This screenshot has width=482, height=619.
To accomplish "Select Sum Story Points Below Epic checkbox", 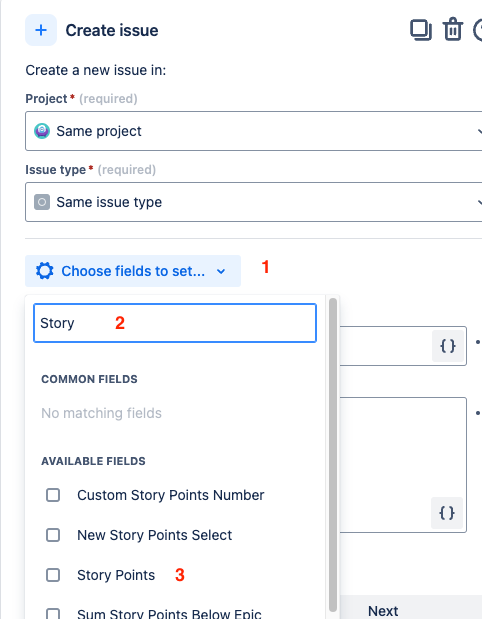I will [x=53, y=613].
